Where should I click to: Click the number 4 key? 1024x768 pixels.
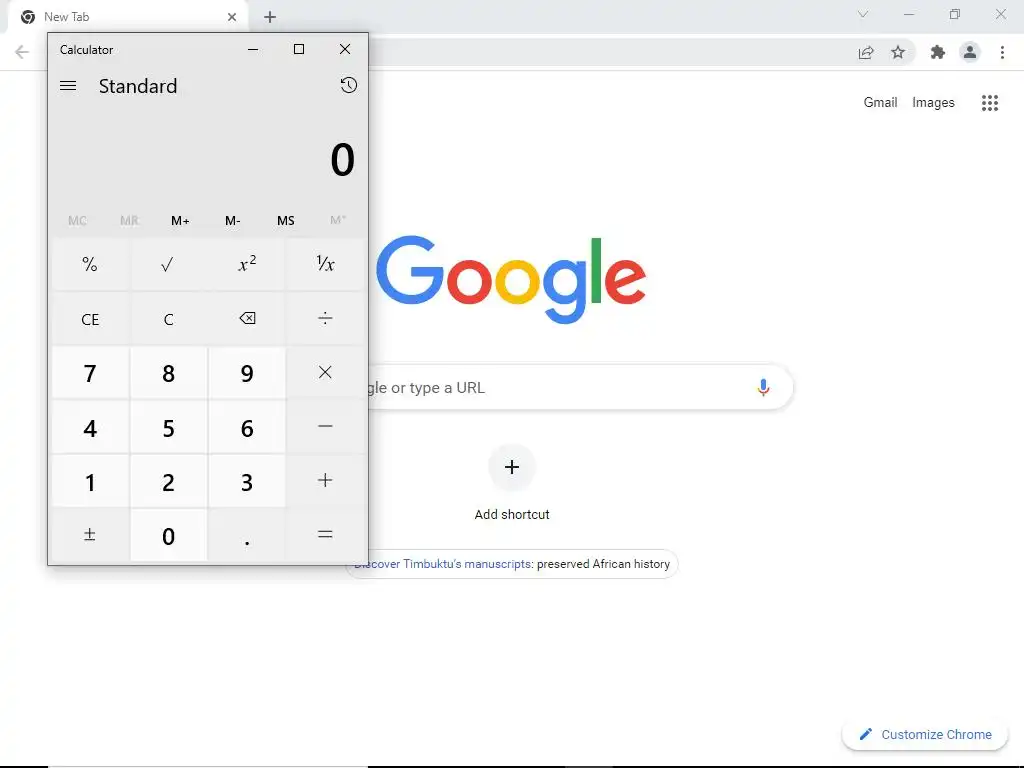pos(90,427)
